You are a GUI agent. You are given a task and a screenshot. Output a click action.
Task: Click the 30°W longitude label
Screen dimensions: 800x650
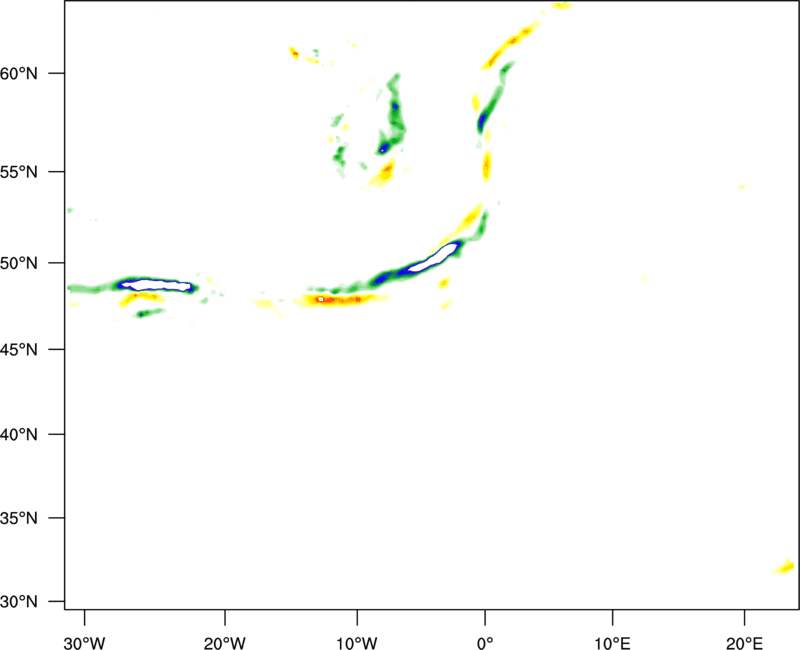coord(85,644)
